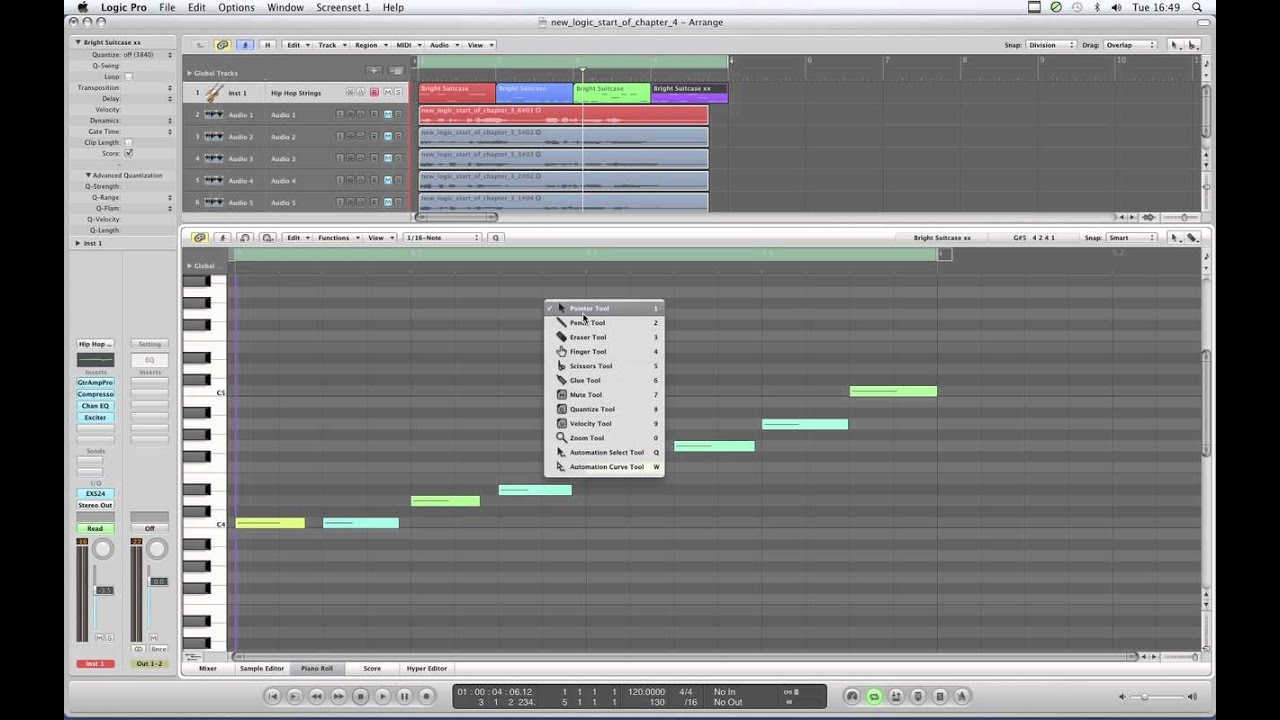Solo the Audio 2 track
1280x720 pixels.
(x=398, y=137)
